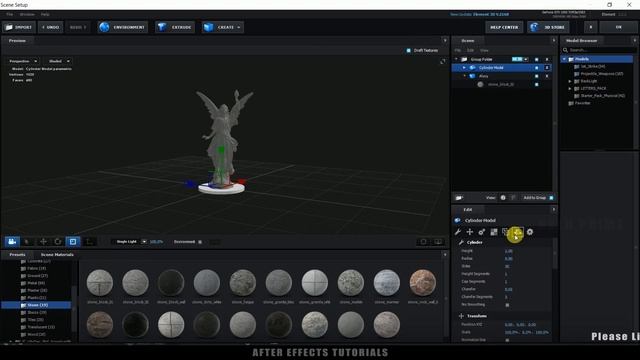Image resolution: width=640 pixels, height=360 pixels.
Task: Delete the Aleria model with its X icon
Action: click(x=547, y=76)
